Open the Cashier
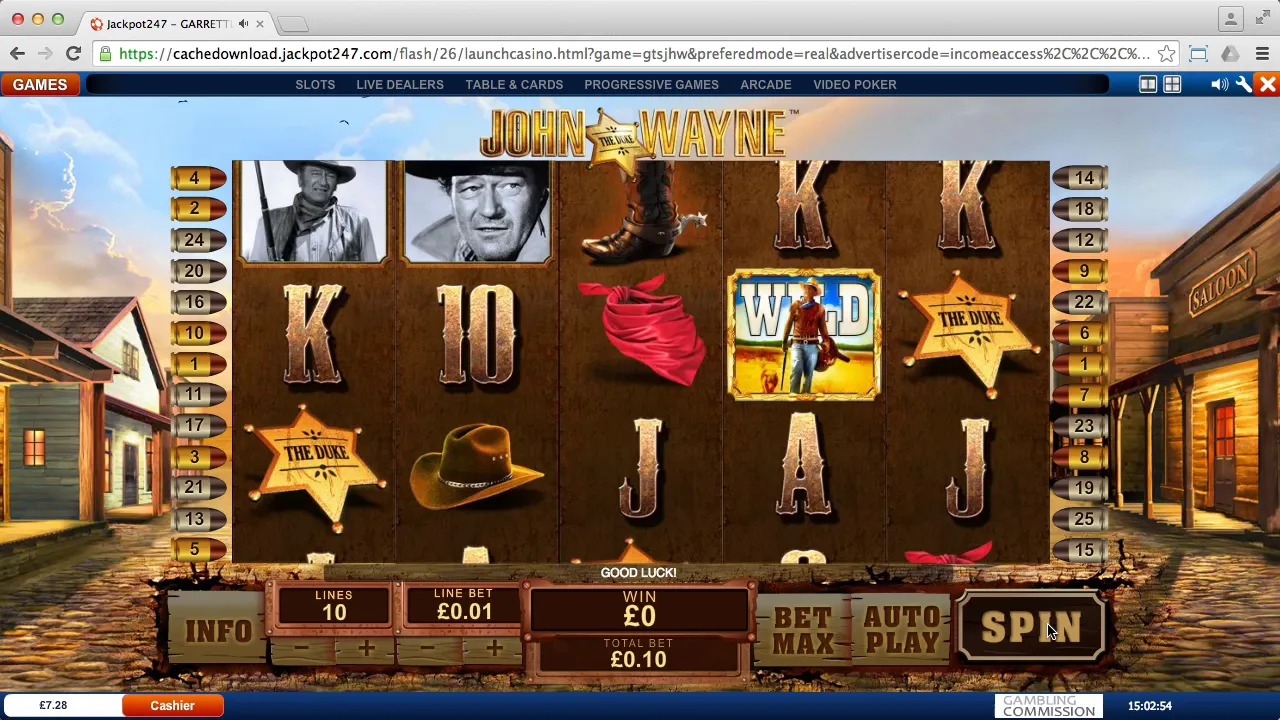Image resolution: width=1280 pixels, height=720 pixels. 173,706
